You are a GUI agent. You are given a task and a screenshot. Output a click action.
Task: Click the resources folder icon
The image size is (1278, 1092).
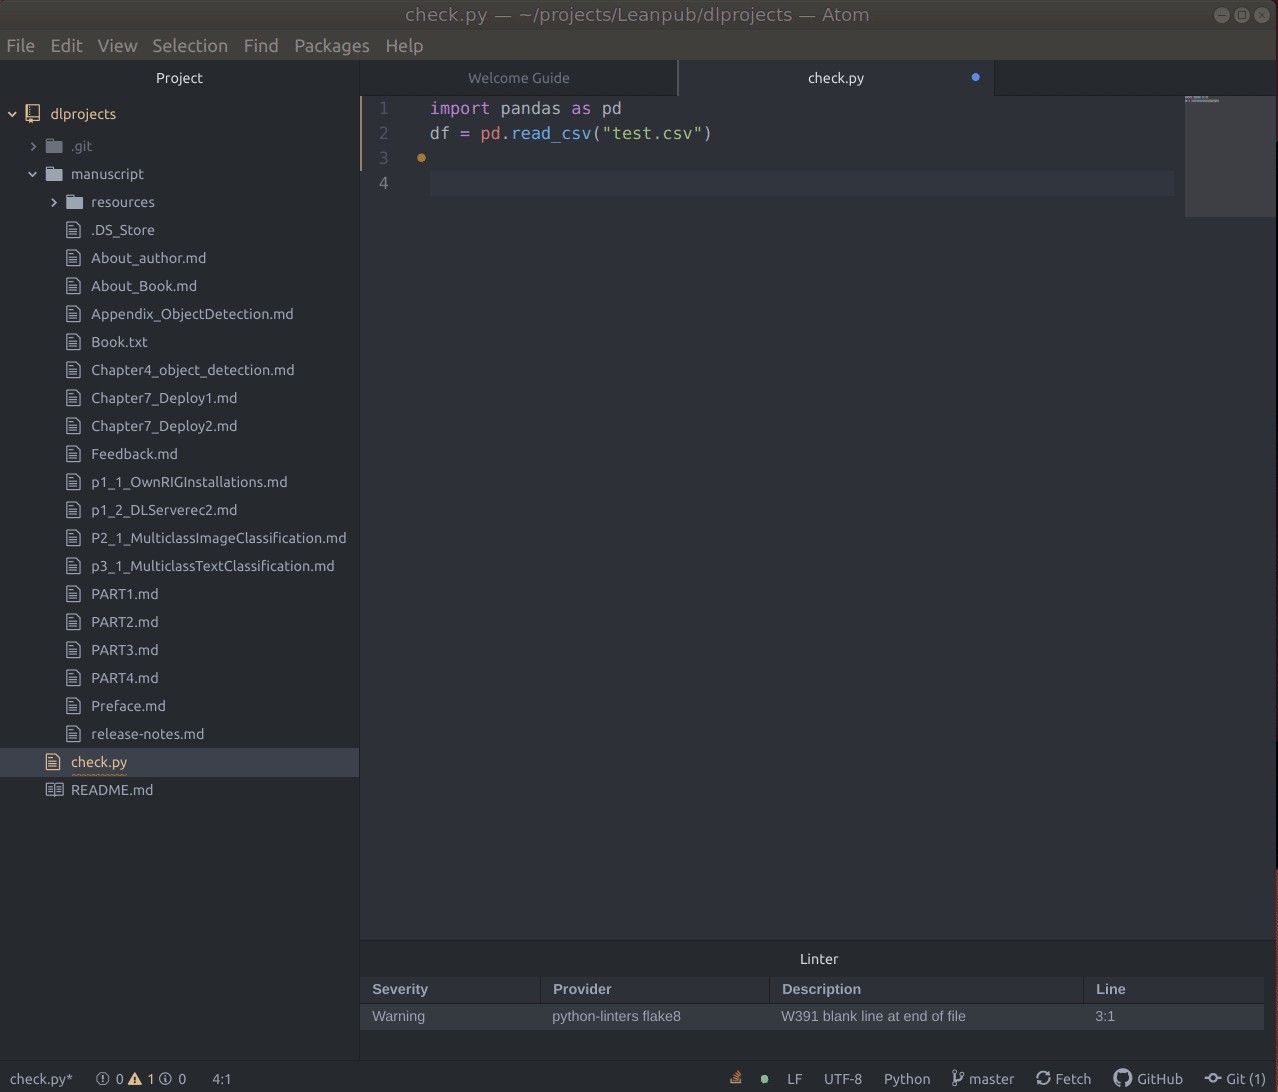point(74,202)
